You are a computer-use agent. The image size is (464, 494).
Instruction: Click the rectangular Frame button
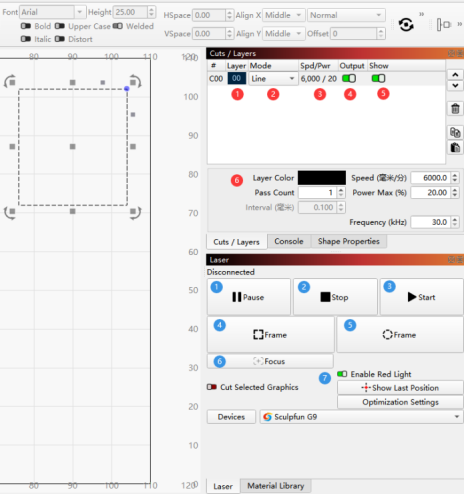pos(270,335)
